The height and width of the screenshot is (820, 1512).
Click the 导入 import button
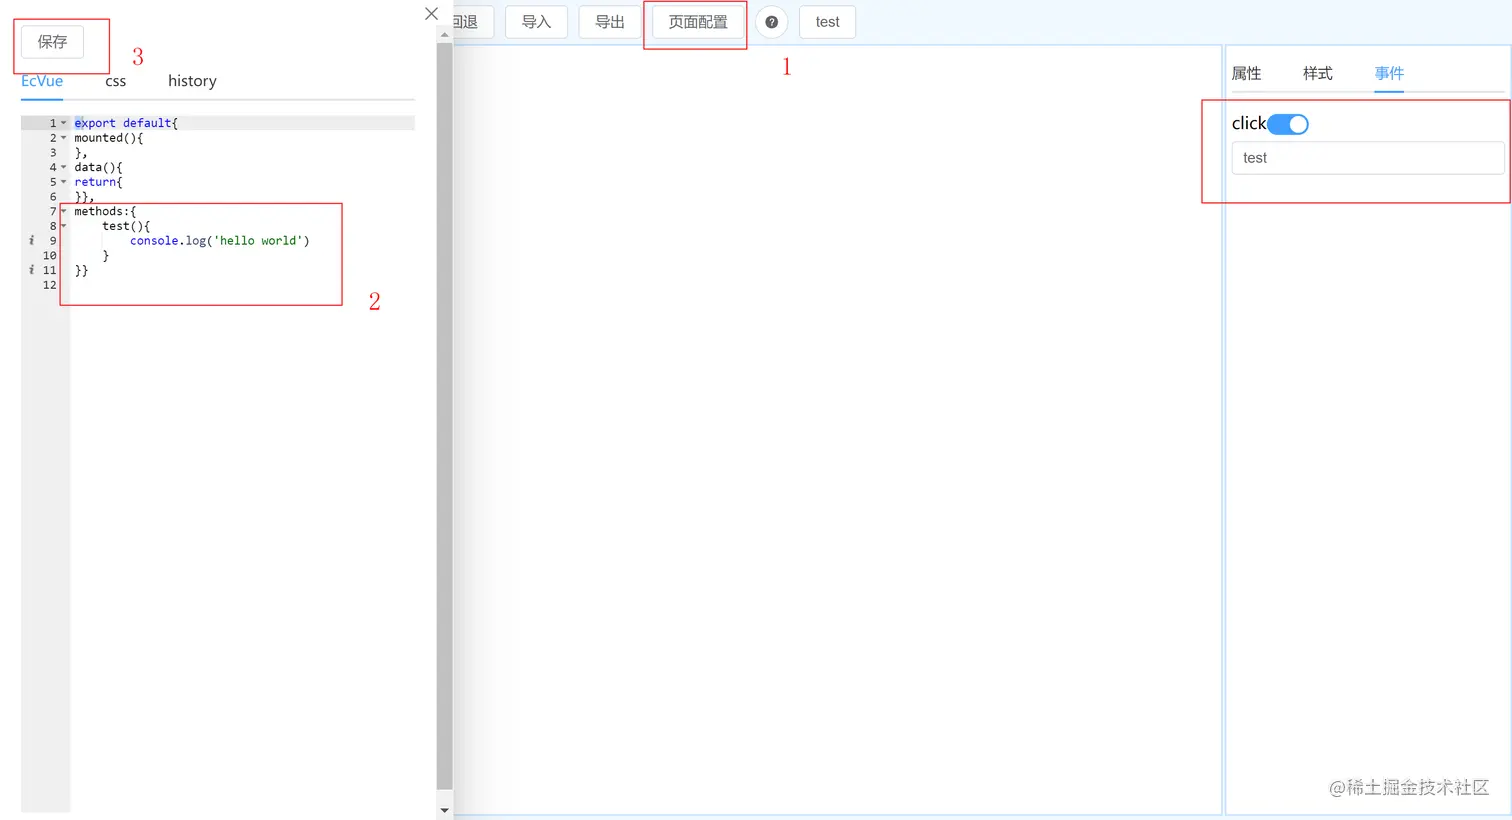tap(536, 21)
